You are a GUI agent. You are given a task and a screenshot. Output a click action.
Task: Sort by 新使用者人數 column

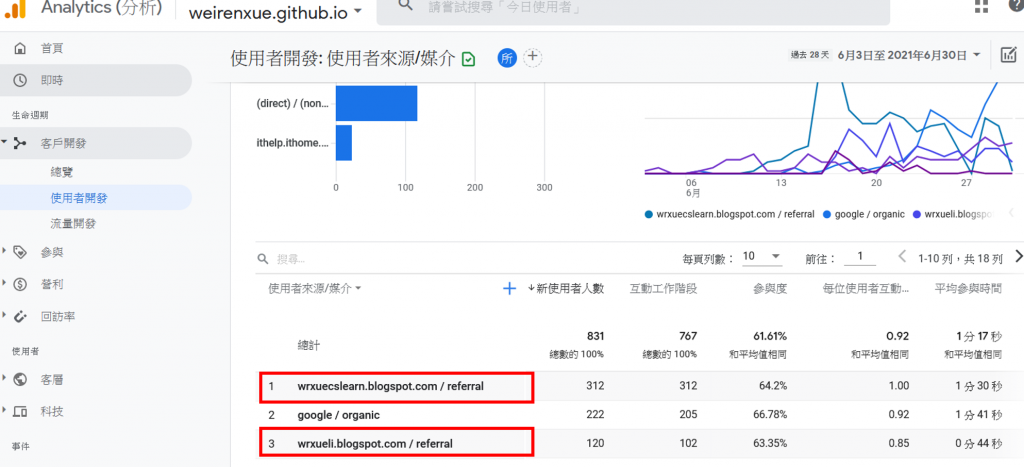click(566, 288)
